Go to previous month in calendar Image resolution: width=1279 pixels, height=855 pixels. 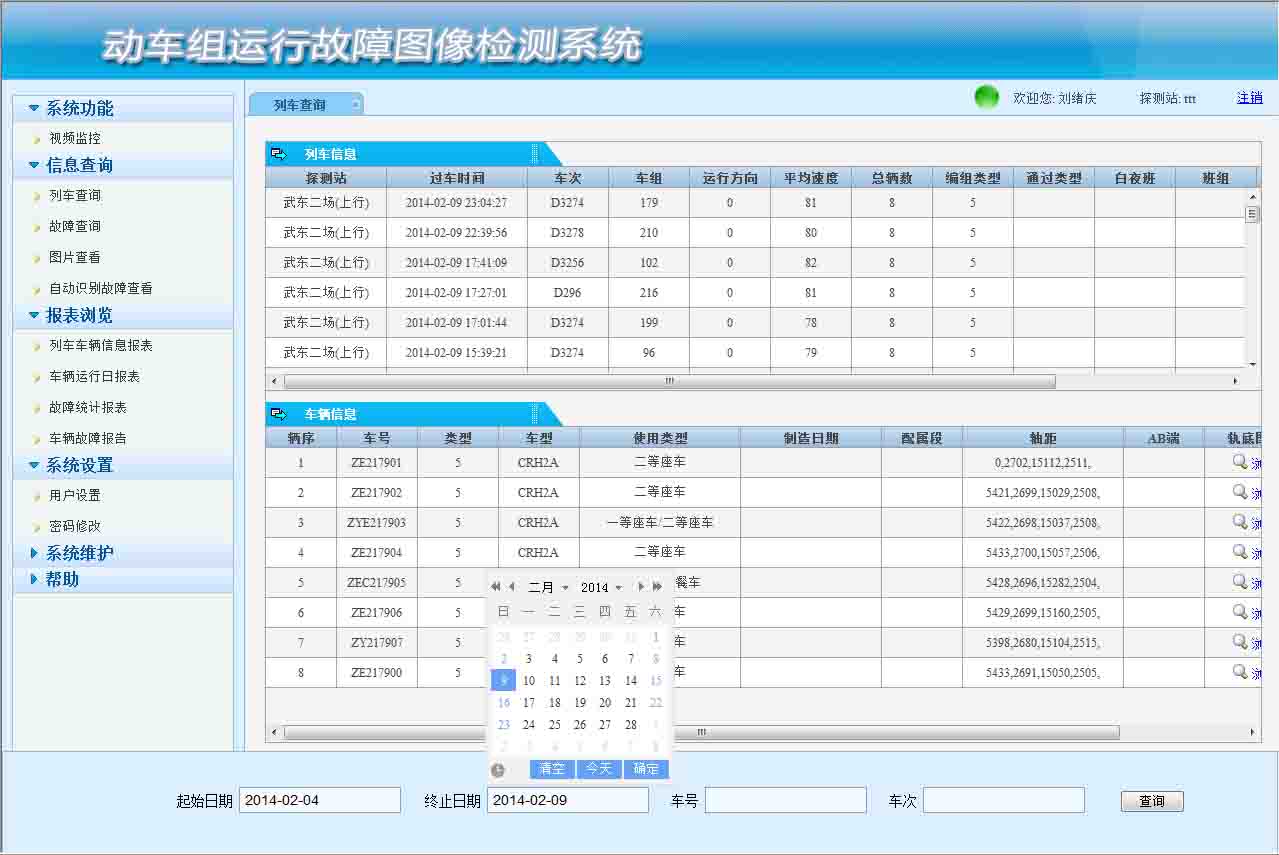point(512,587)
